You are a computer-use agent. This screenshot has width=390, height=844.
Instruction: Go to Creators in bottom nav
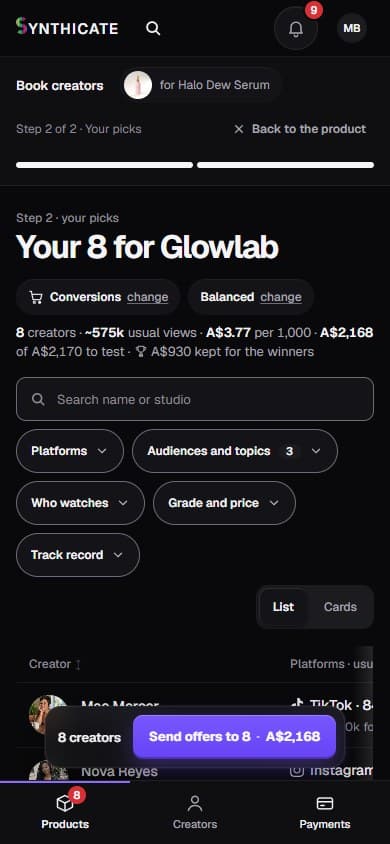[195, 813]
